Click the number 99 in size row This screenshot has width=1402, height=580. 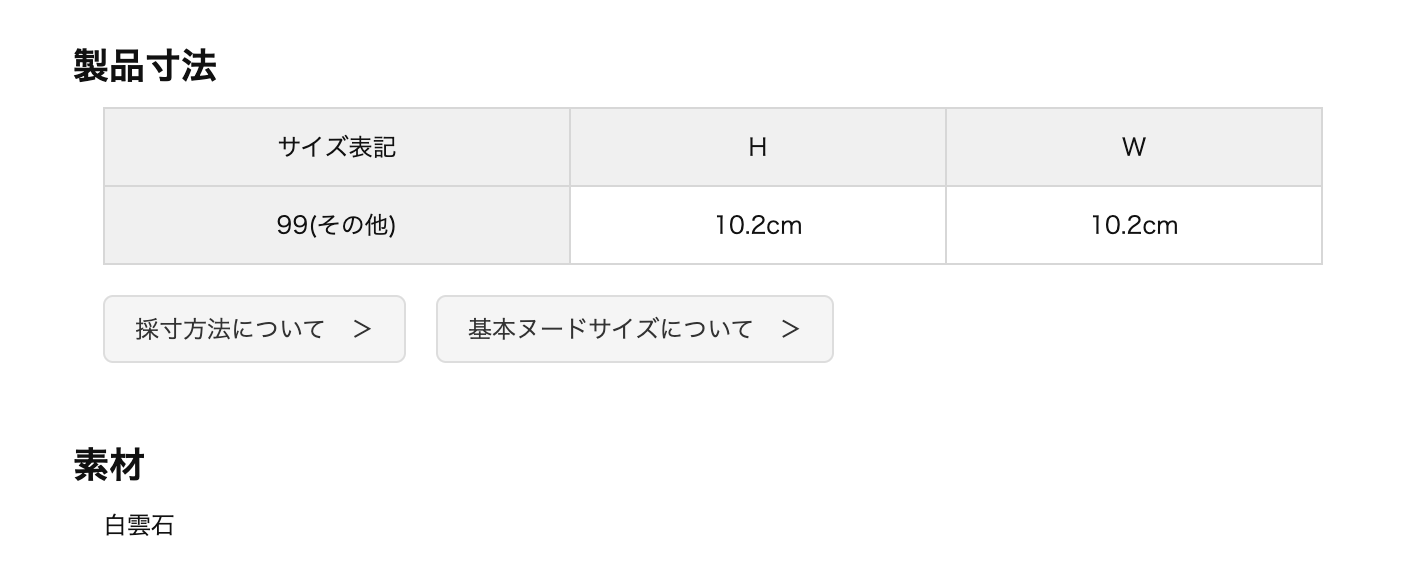[x=291, y=225]
